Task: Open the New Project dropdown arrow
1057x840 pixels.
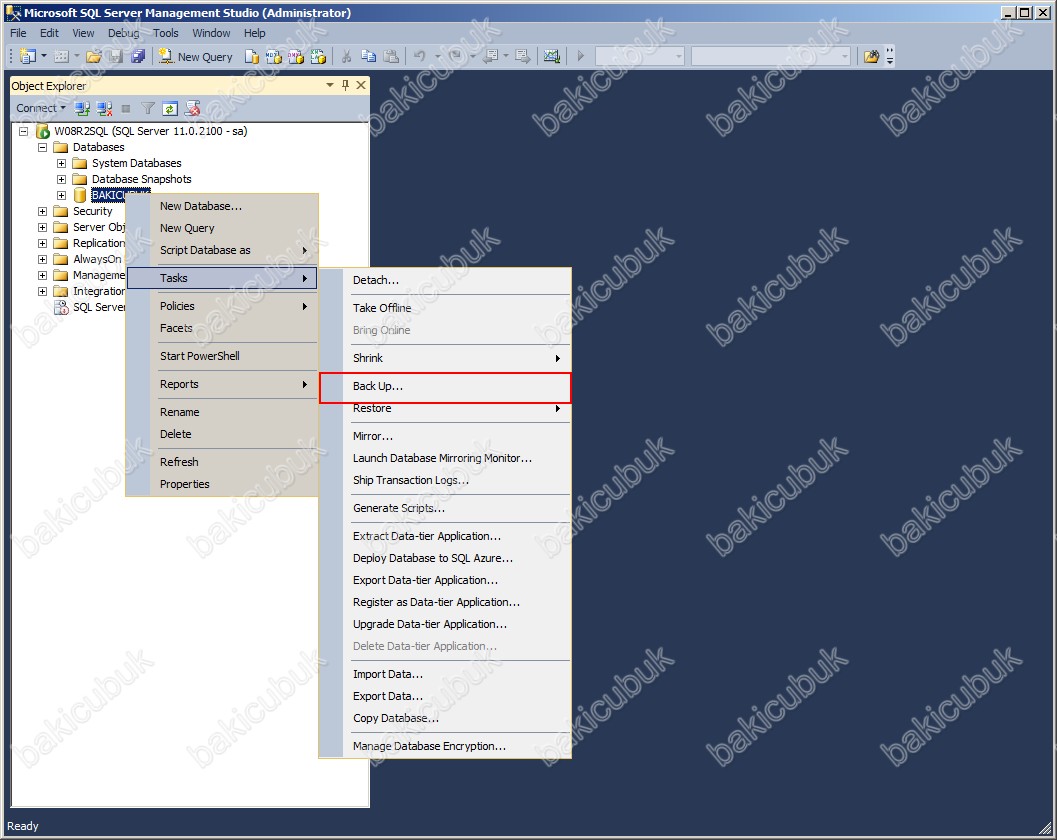Action: pyautogui.click(x=44, y=56)
